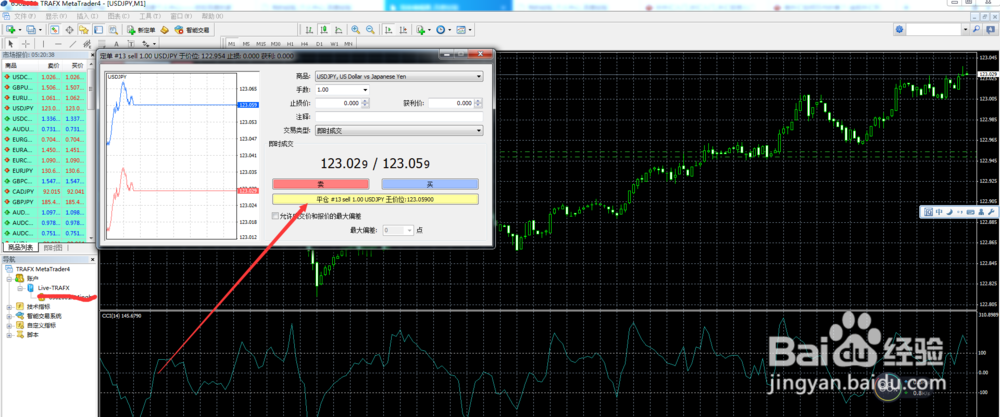The image size is (1000, 417).
Task: Open the profiles toolbar icon
Action: tap(31, 29)
